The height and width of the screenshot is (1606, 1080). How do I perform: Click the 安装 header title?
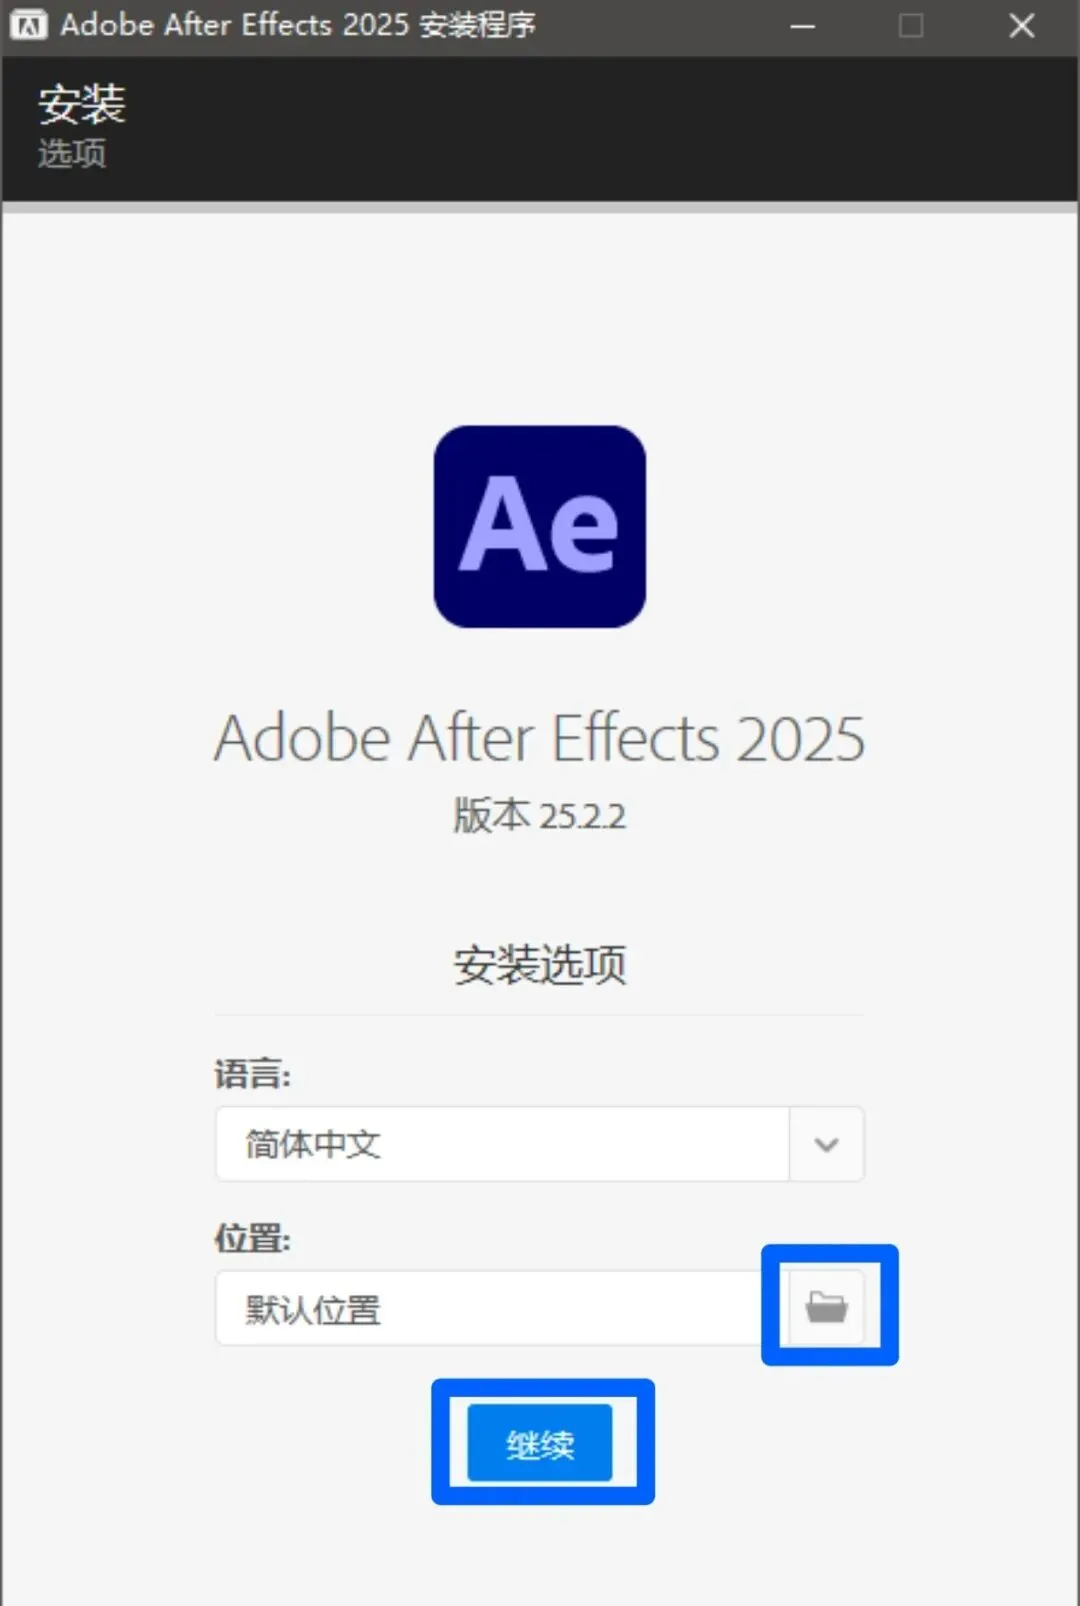[x=82, y=104]
